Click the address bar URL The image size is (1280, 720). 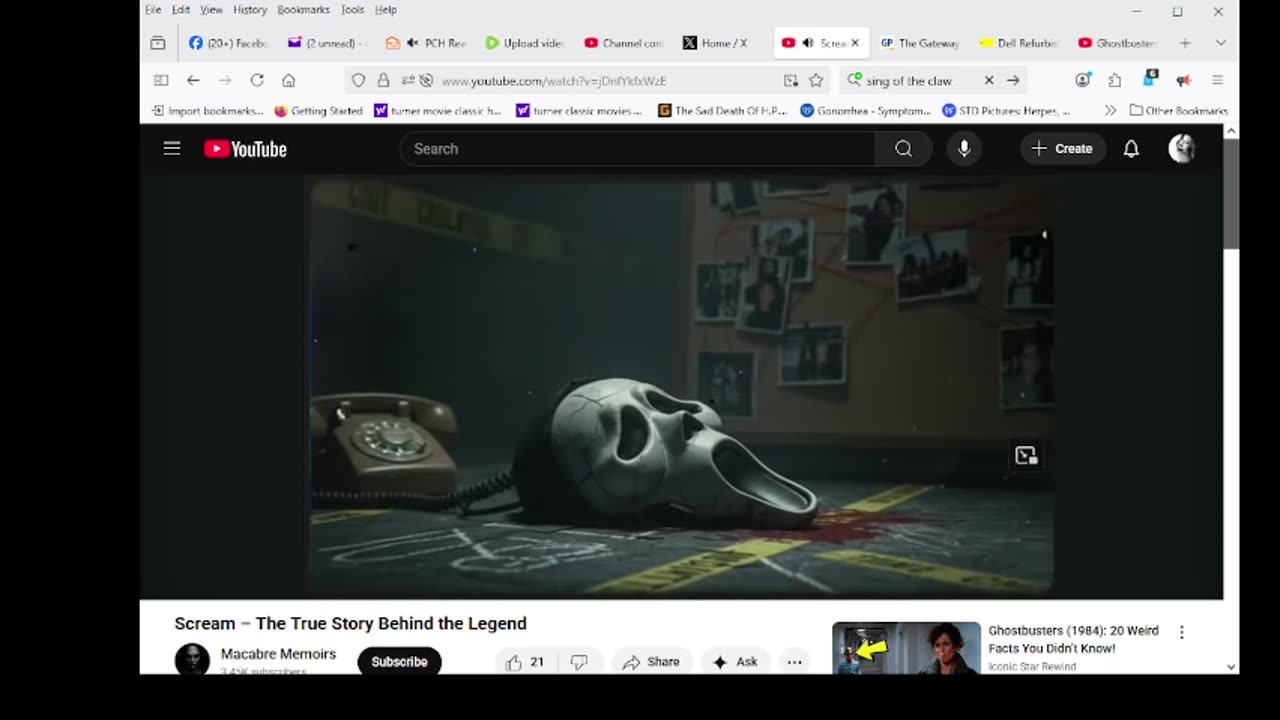coord(554,81)
